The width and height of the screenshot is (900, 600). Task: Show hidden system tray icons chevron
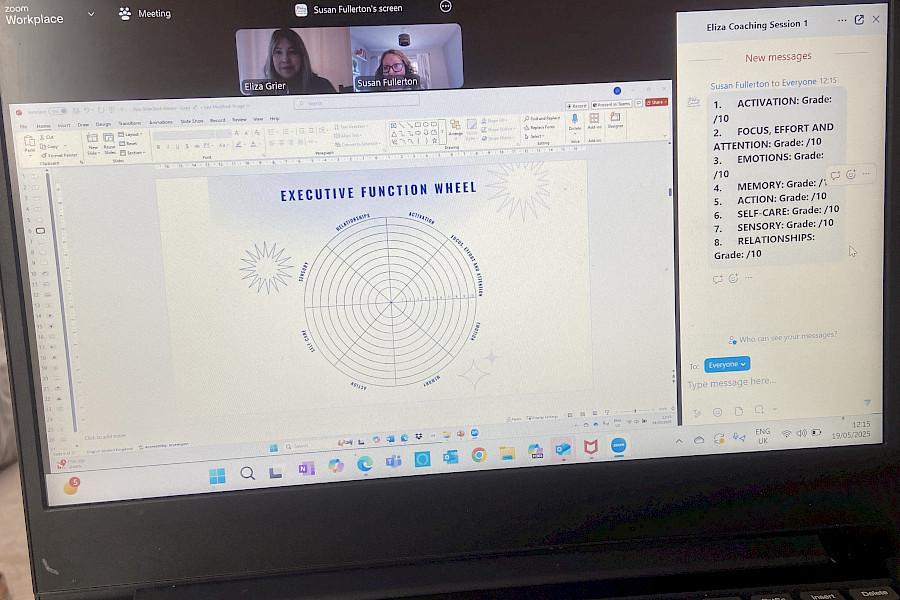[679, 440]
